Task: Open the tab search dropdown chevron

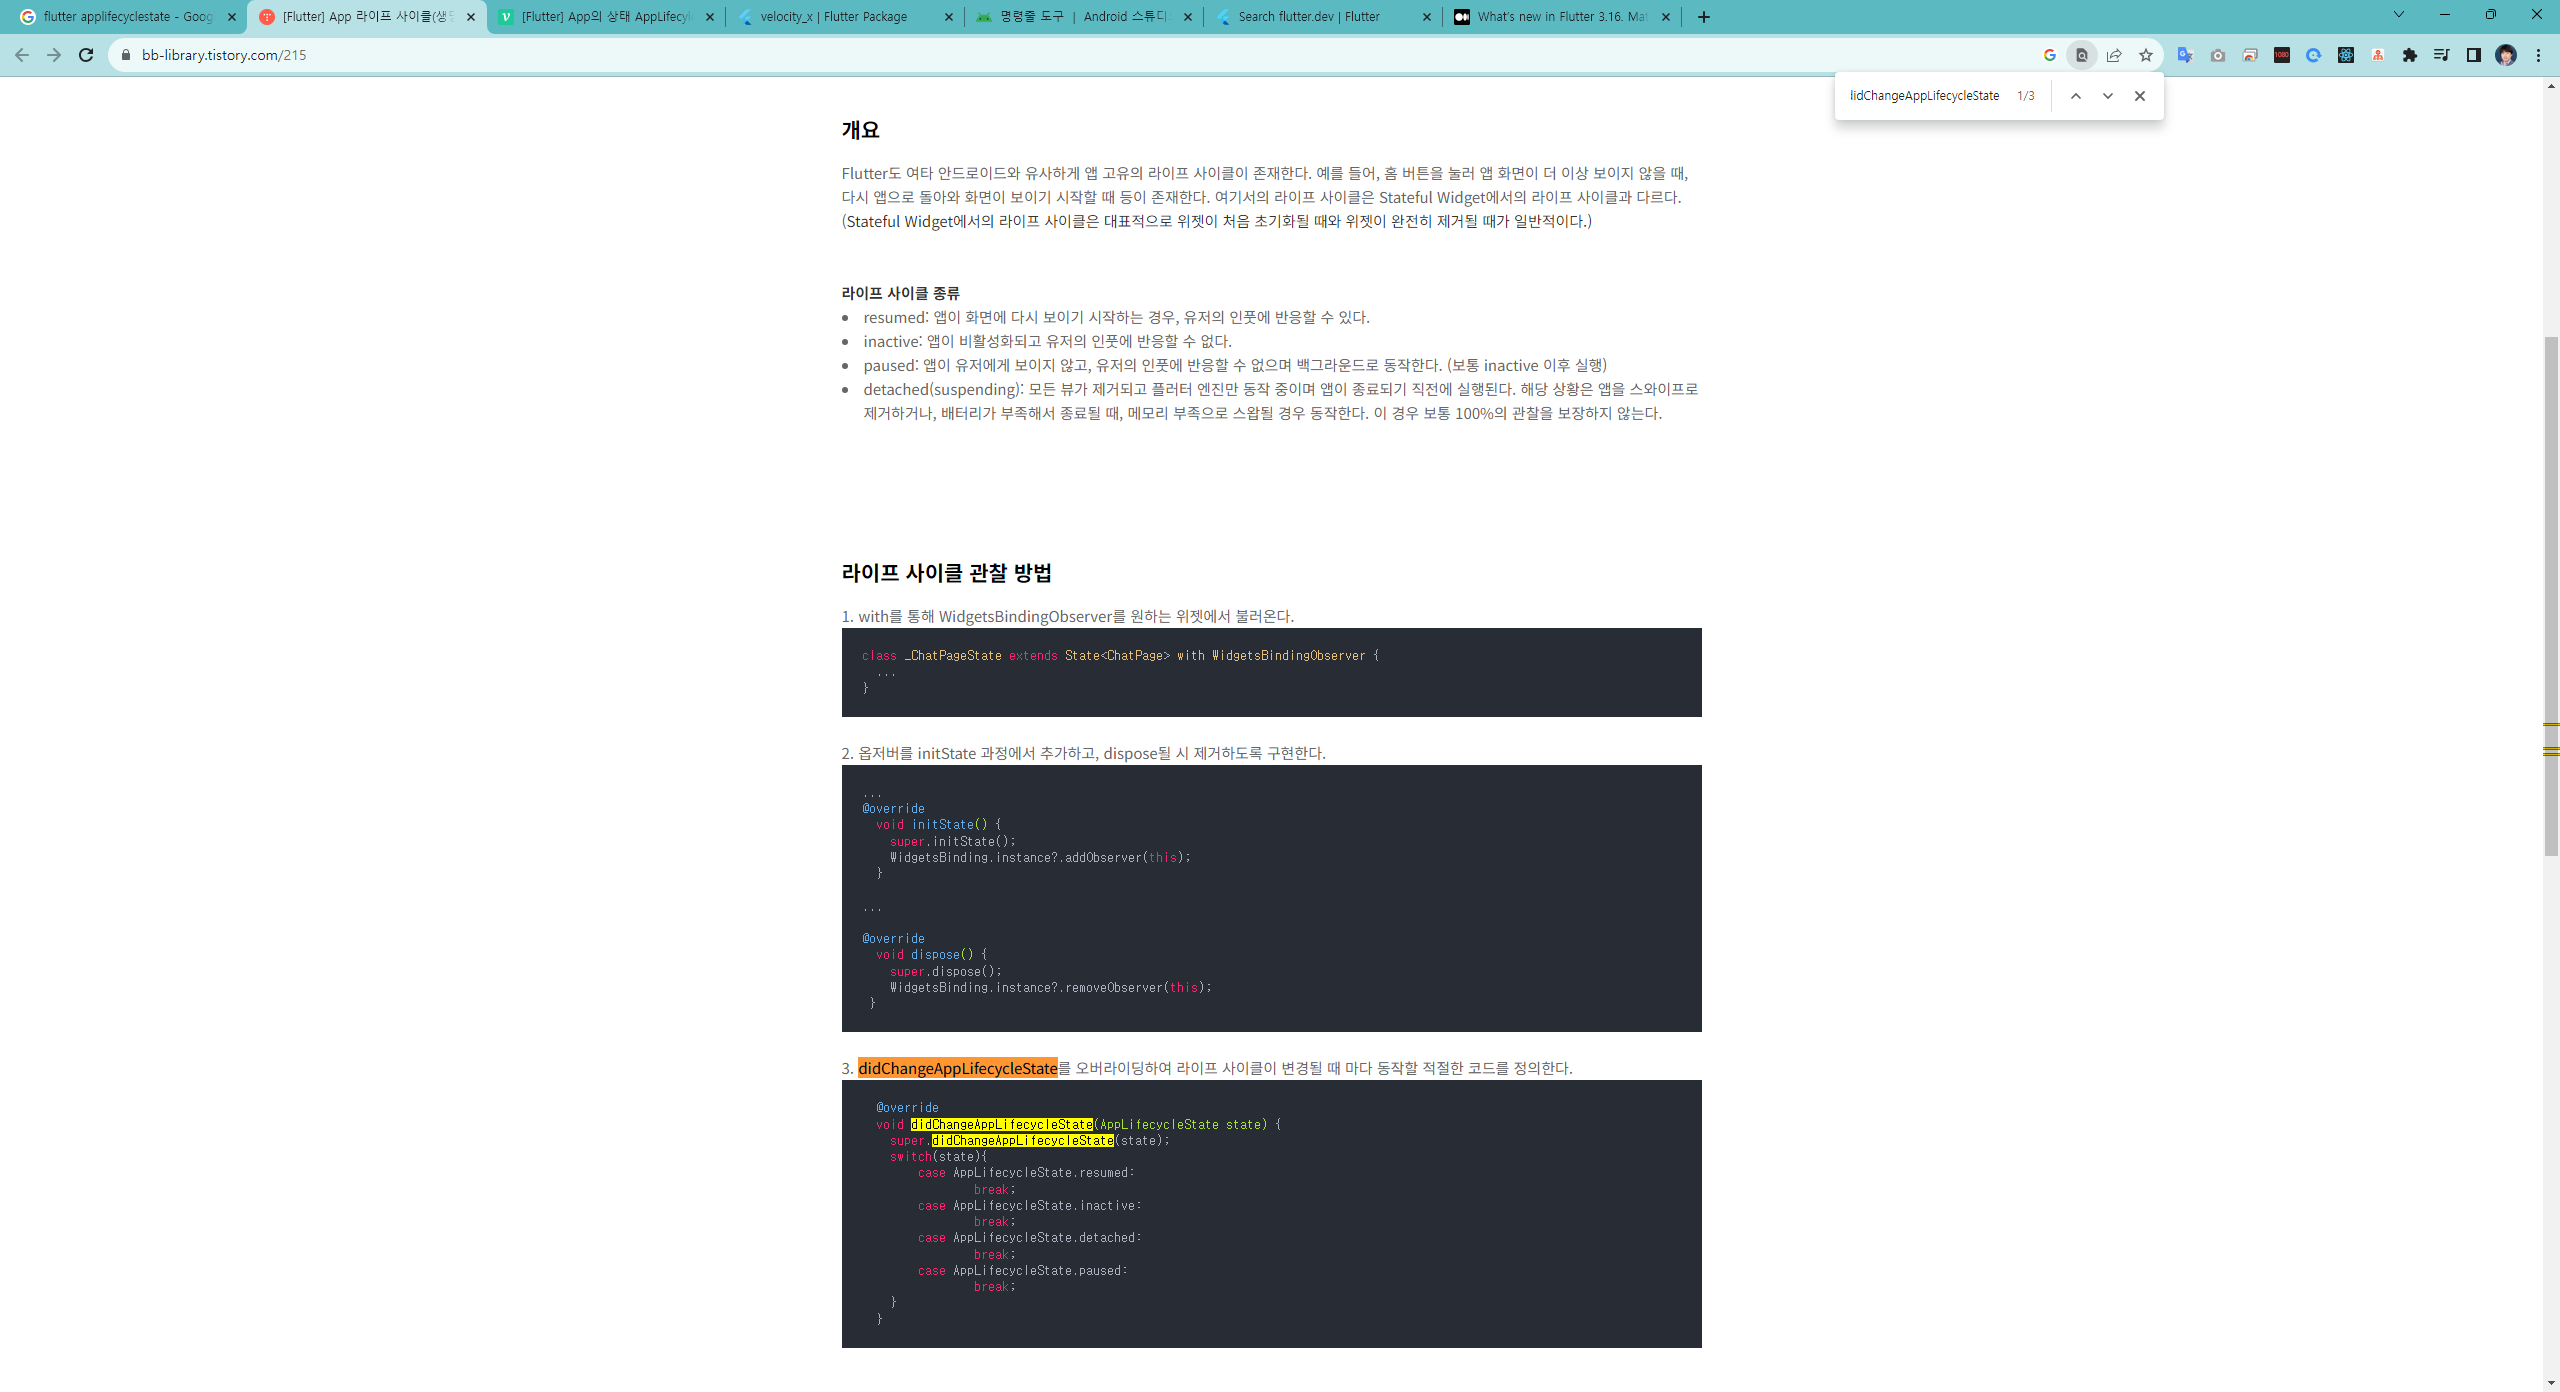Action: (x=2398, y=15)
